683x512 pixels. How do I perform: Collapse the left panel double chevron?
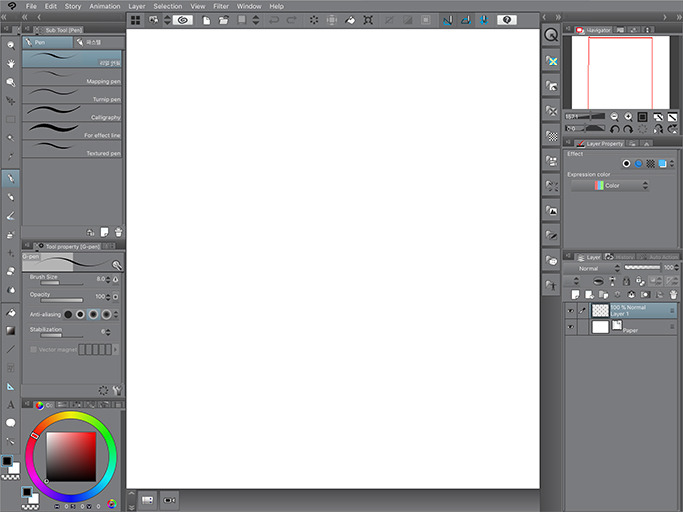coord(24,17)
